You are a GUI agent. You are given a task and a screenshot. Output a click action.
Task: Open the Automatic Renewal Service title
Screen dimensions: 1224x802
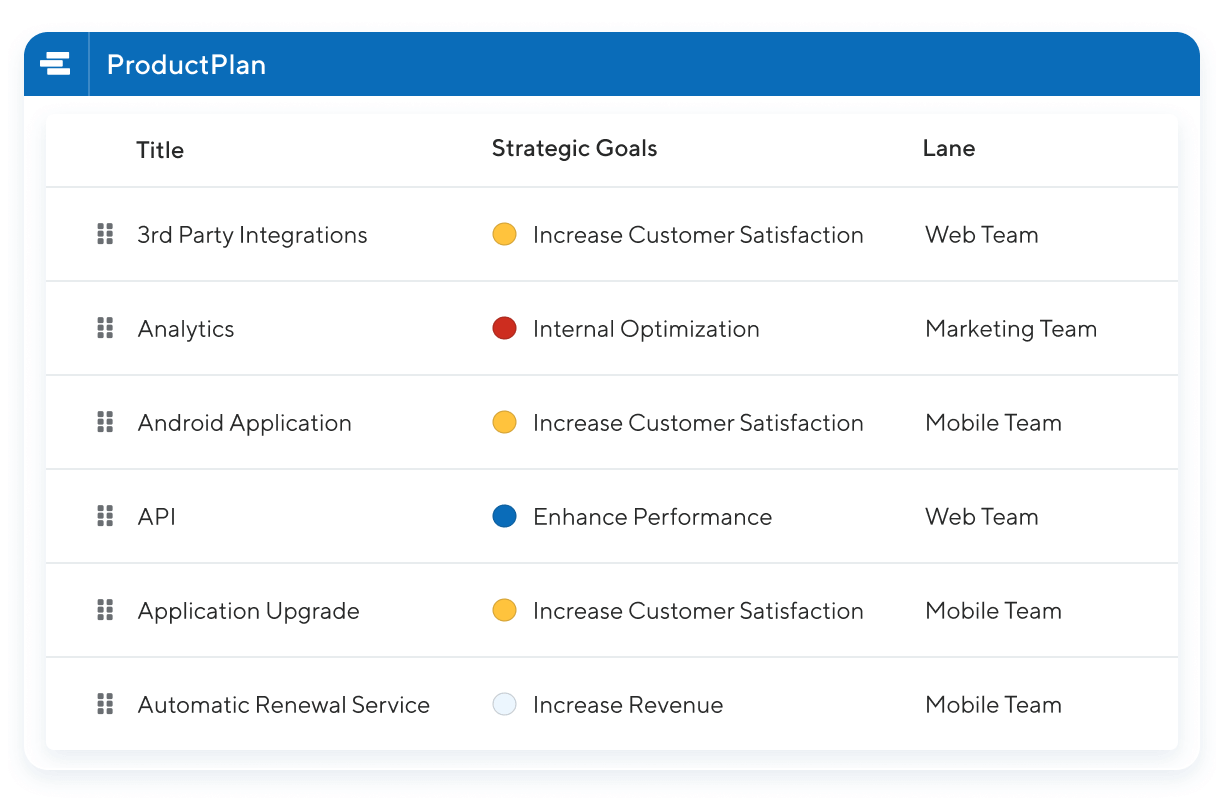(284, 705)
